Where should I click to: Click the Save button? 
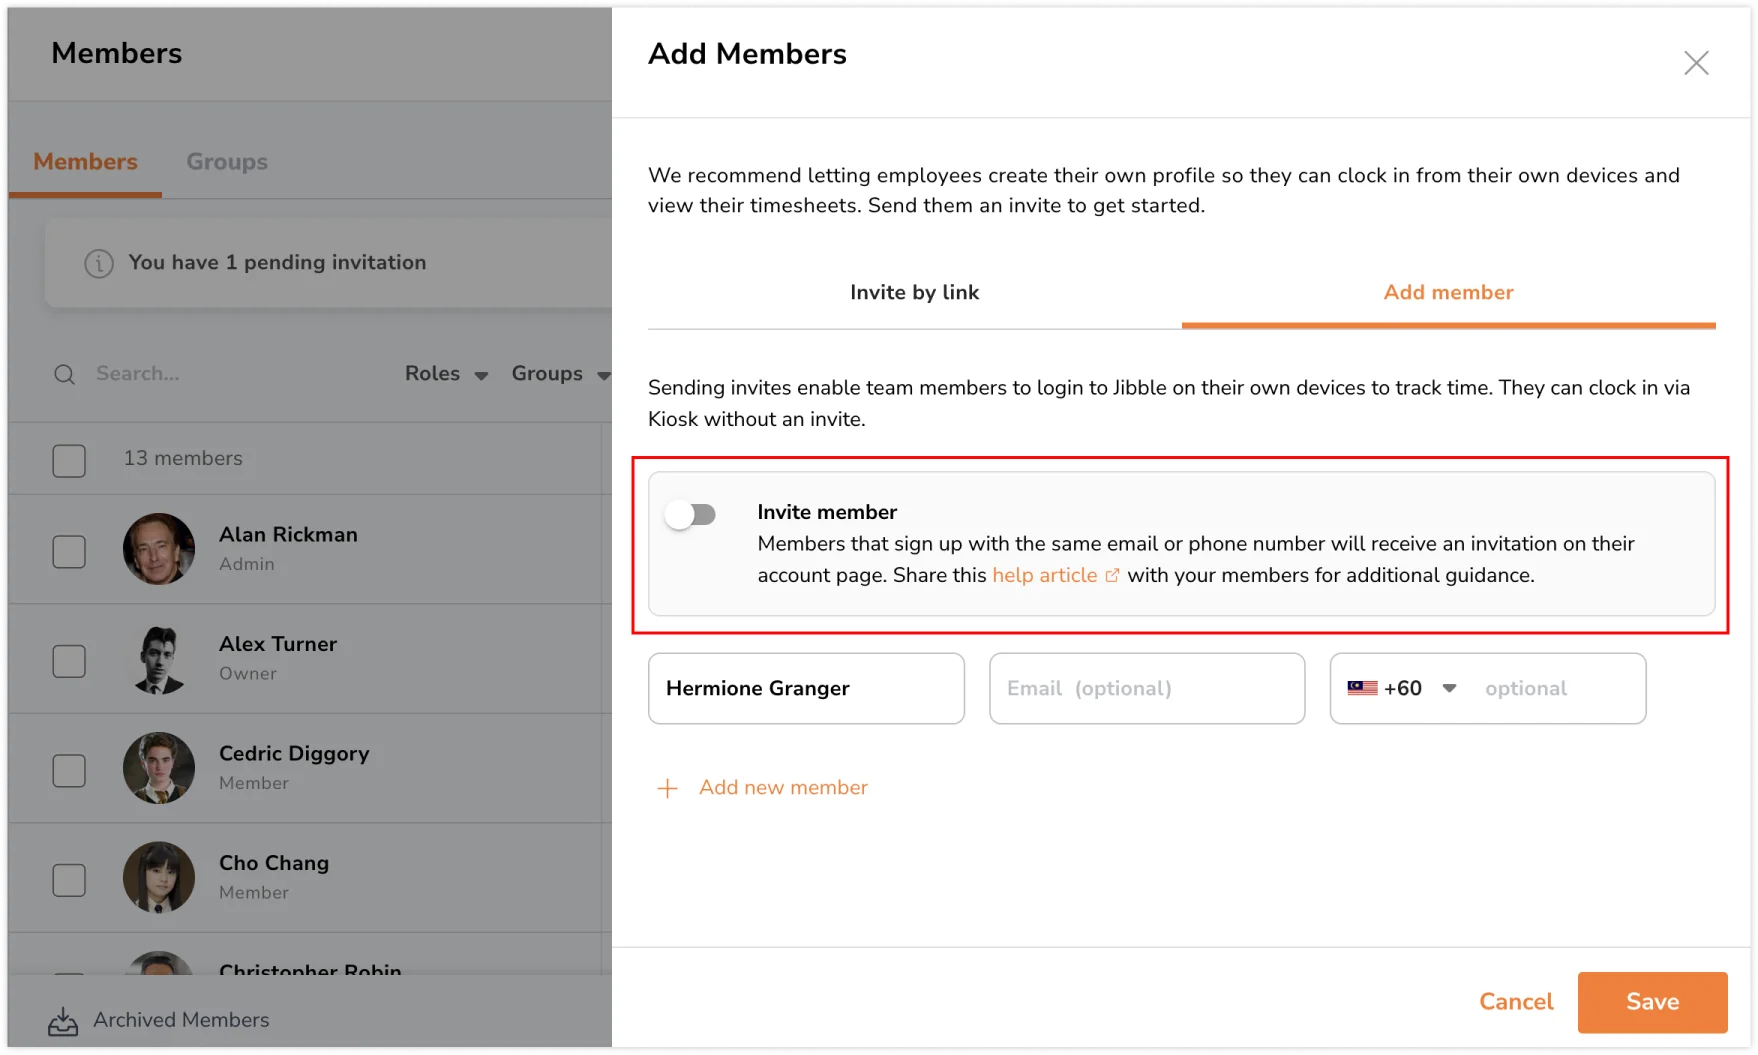[x=1652, y=1002]
